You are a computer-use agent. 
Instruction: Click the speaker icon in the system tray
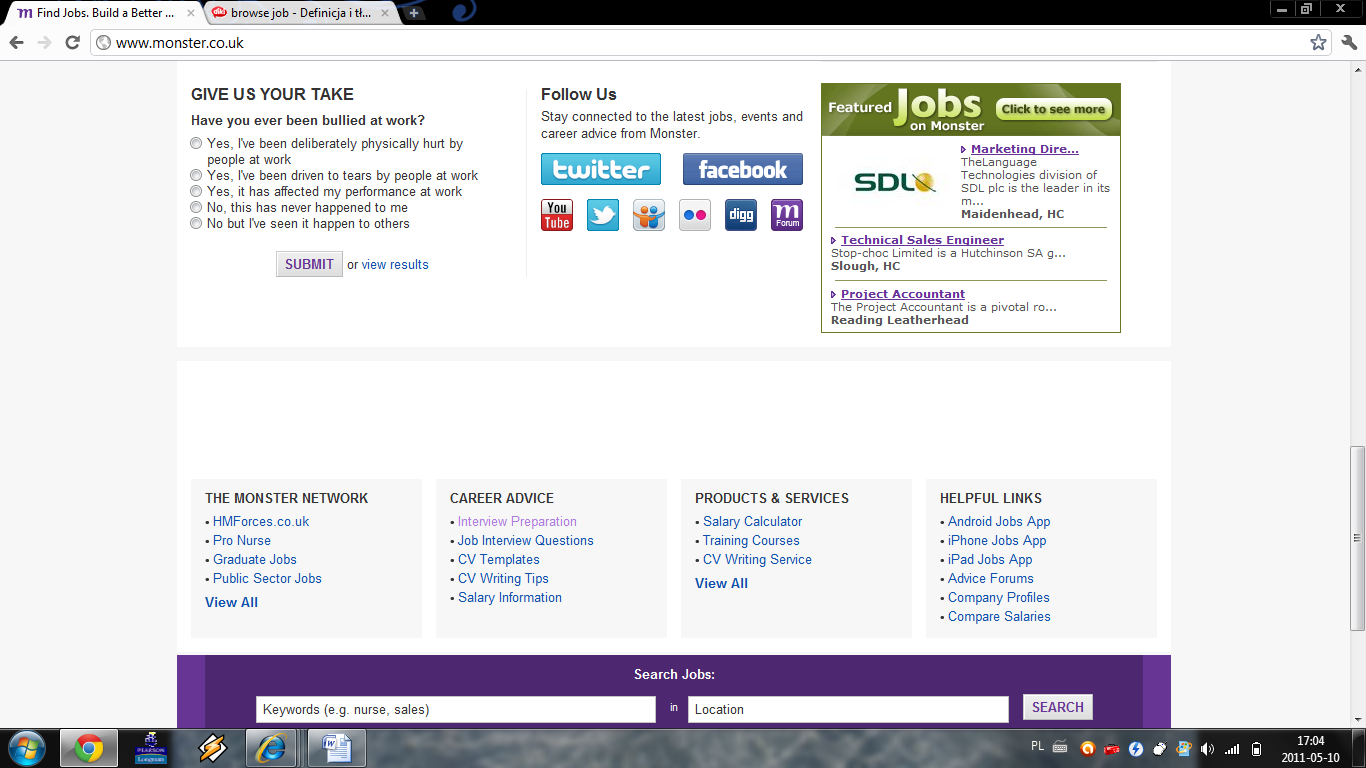click(x=1207, y=748)
